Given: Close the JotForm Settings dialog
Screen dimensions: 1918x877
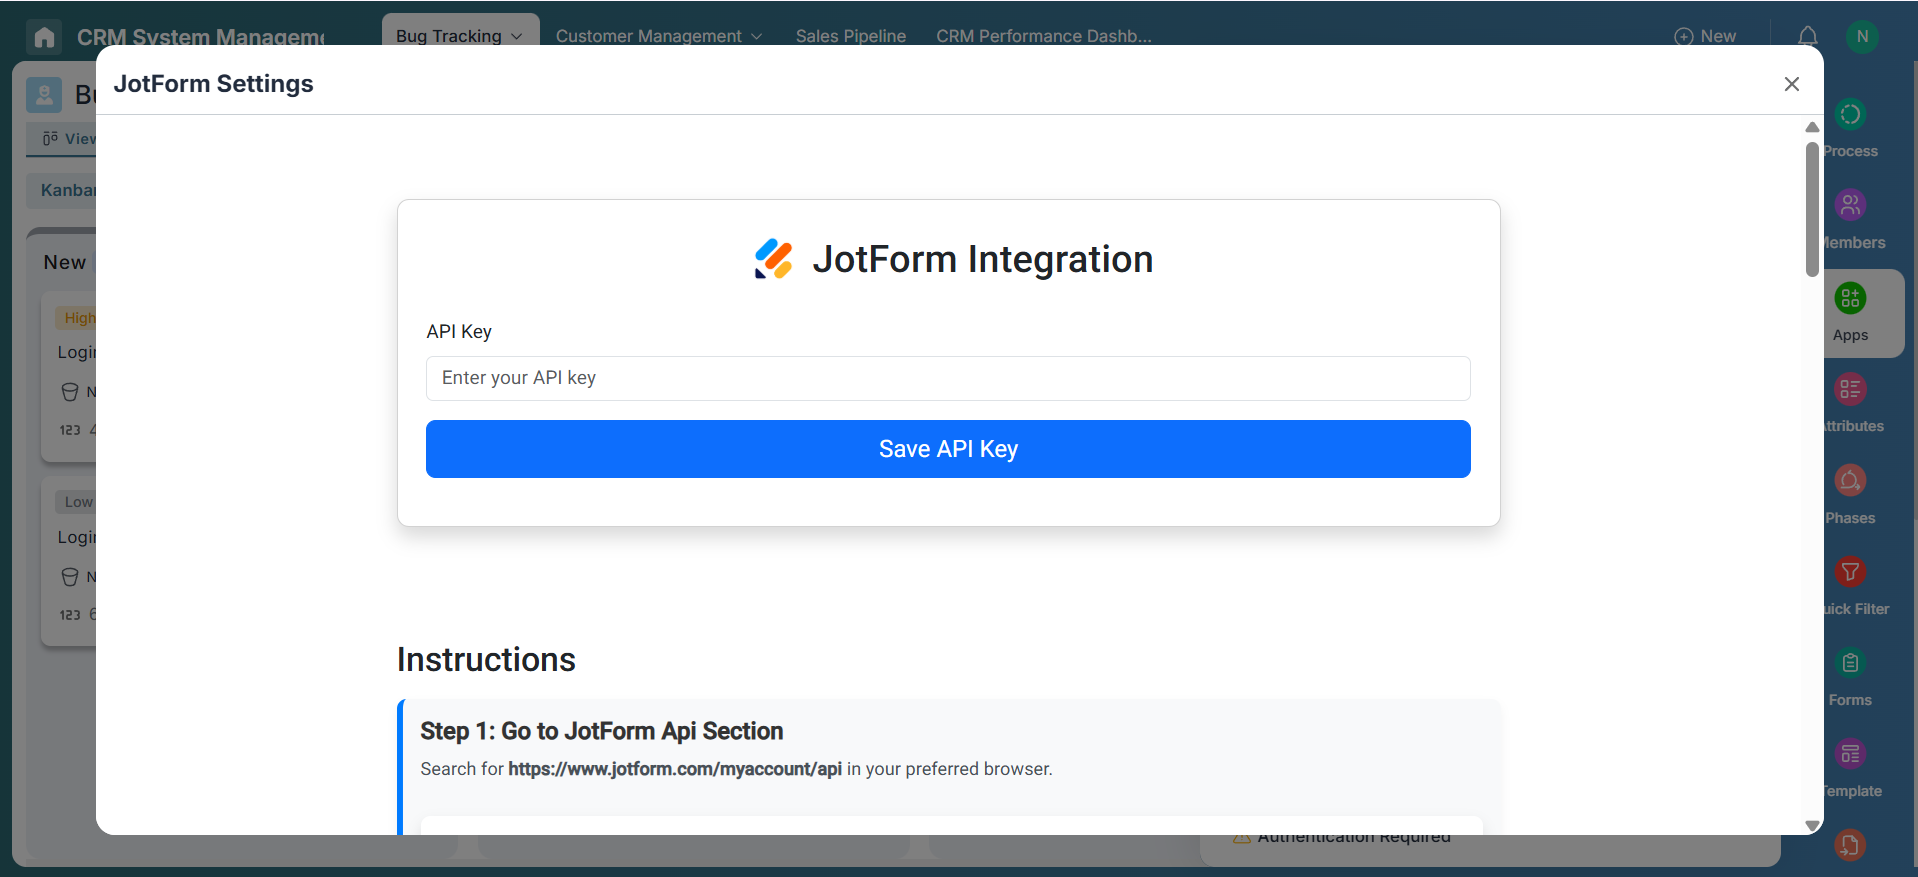Looking at the screenshot, I should click(1791, 84).
